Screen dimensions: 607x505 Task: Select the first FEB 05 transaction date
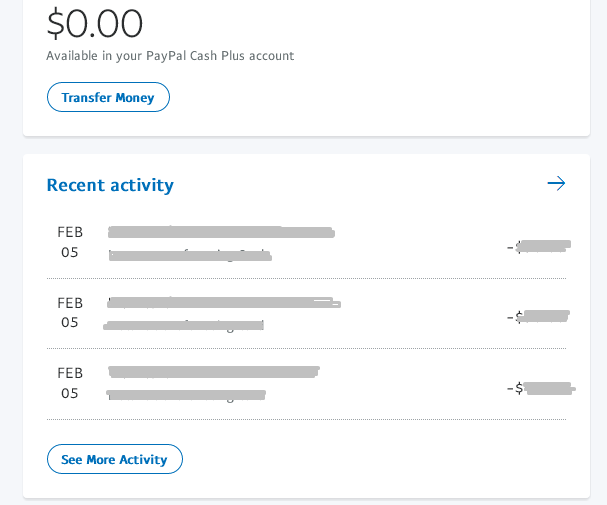(70, 242)
